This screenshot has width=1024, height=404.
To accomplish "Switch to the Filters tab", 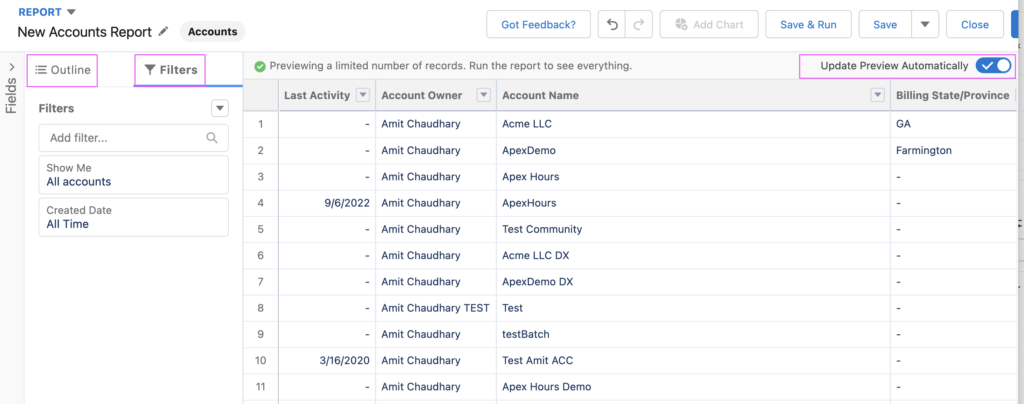I will click(170, 70).
